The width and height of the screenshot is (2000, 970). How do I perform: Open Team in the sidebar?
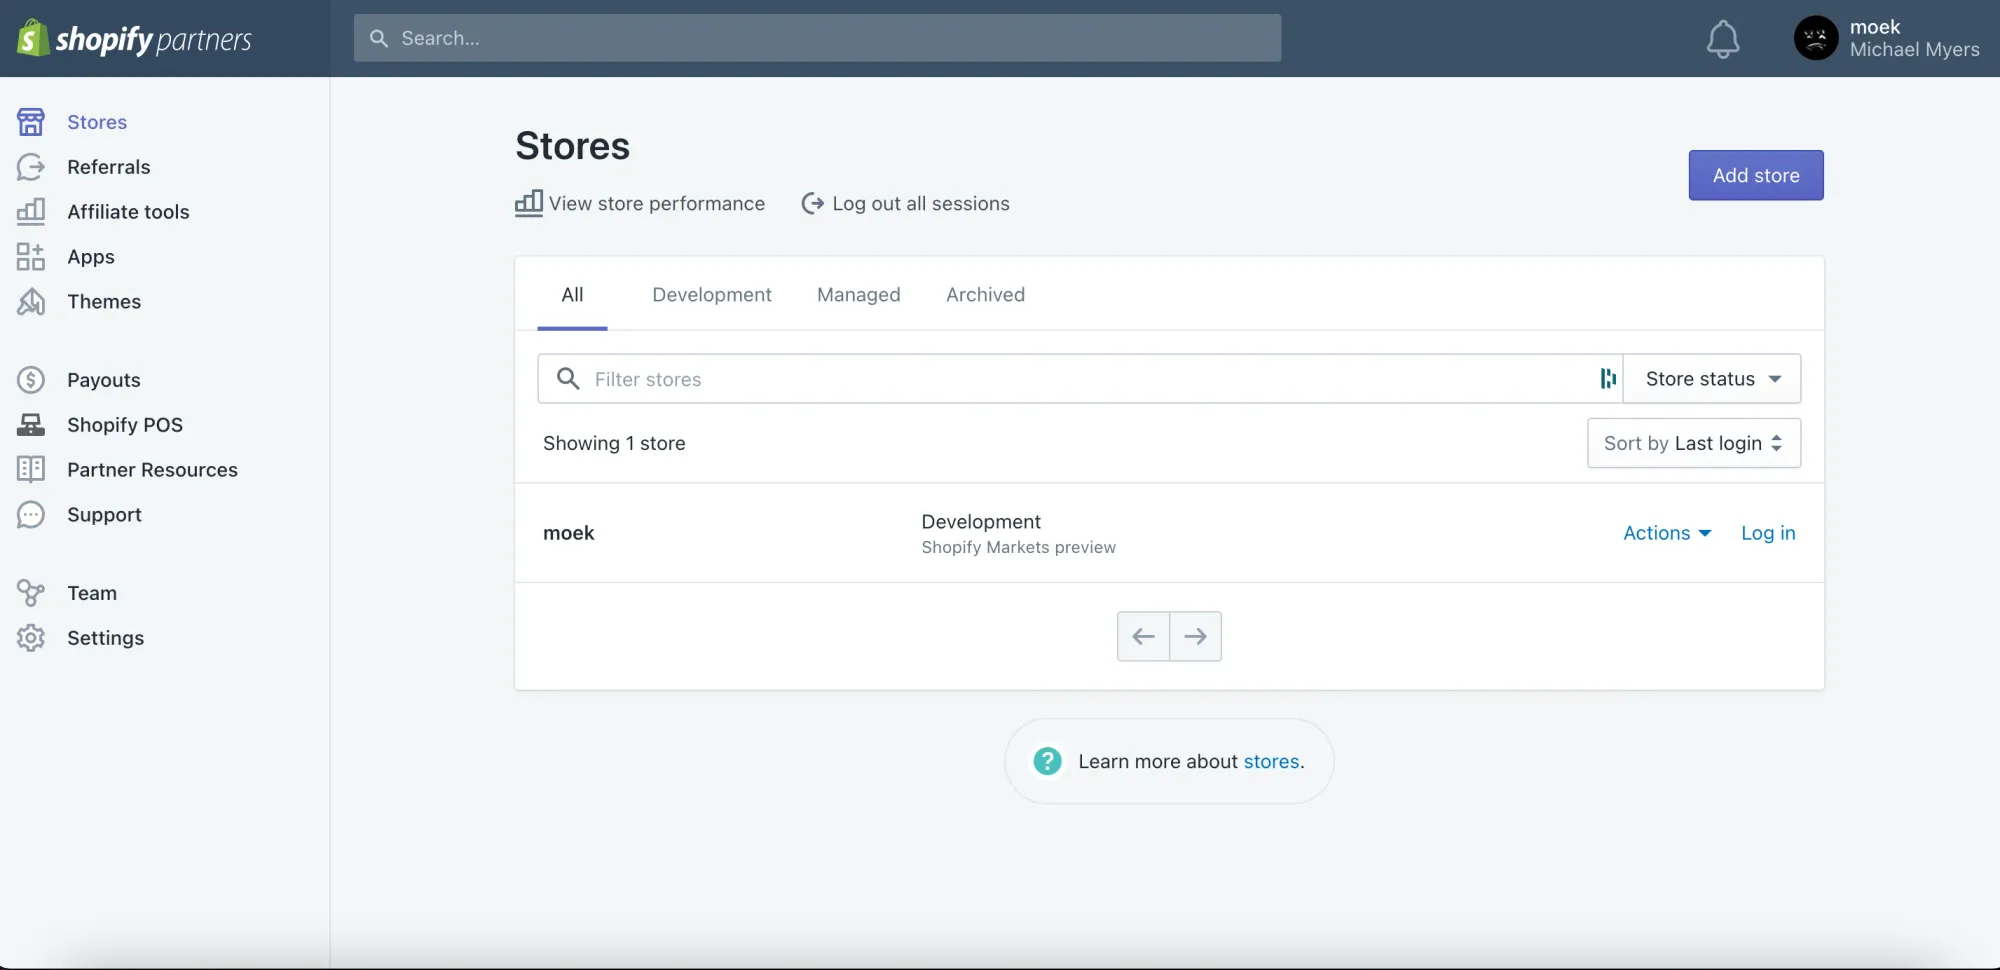pos(92,593)
